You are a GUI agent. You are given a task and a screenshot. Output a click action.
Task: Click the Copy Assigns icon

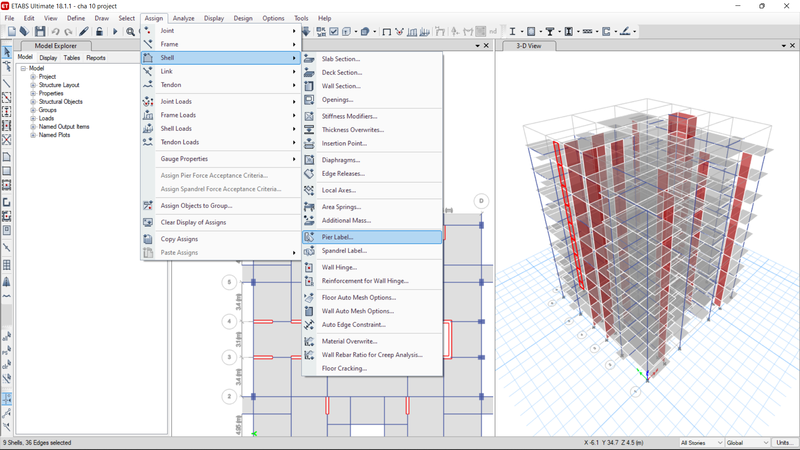pos(148,239)
